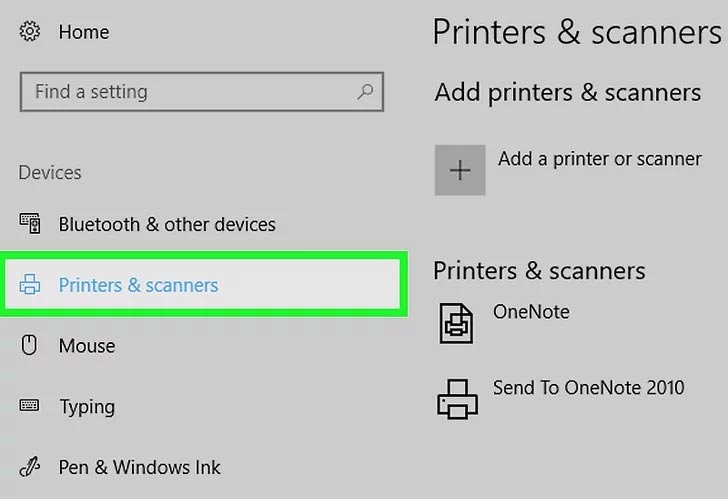The height and width of the screenshot is (499, 728).
Task: Click the pen icon in sidebar
Action: [x=30, y=467]
